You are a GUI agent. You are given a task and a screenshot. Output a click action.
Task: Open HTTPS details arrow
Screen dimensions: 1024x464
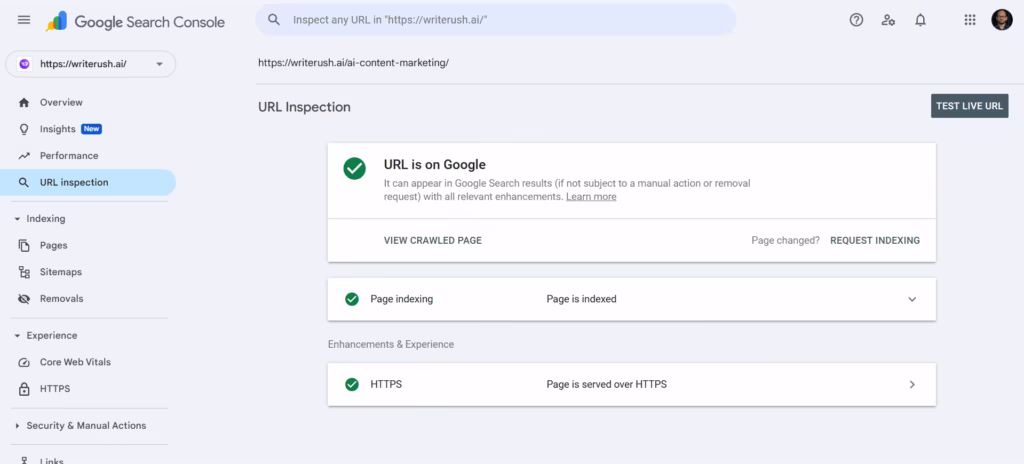coord(912,385)
